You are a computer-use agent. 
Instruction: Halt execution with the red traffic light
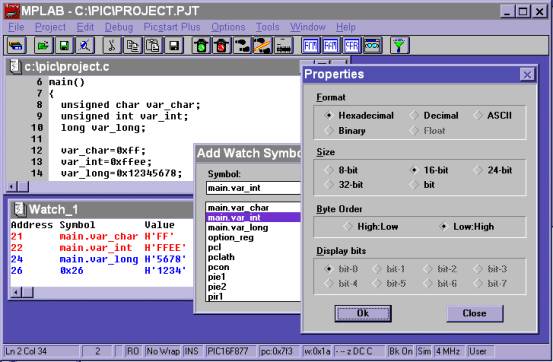221,46
